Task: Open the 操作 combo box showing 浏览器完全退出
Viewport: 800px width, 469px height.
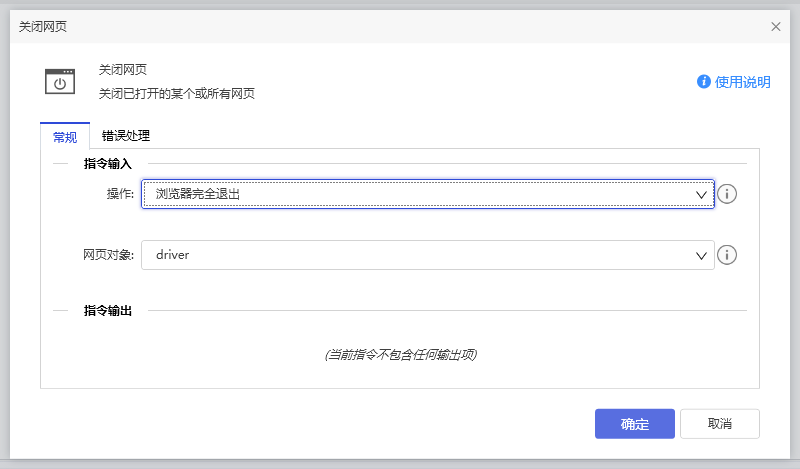Action: 420,194
